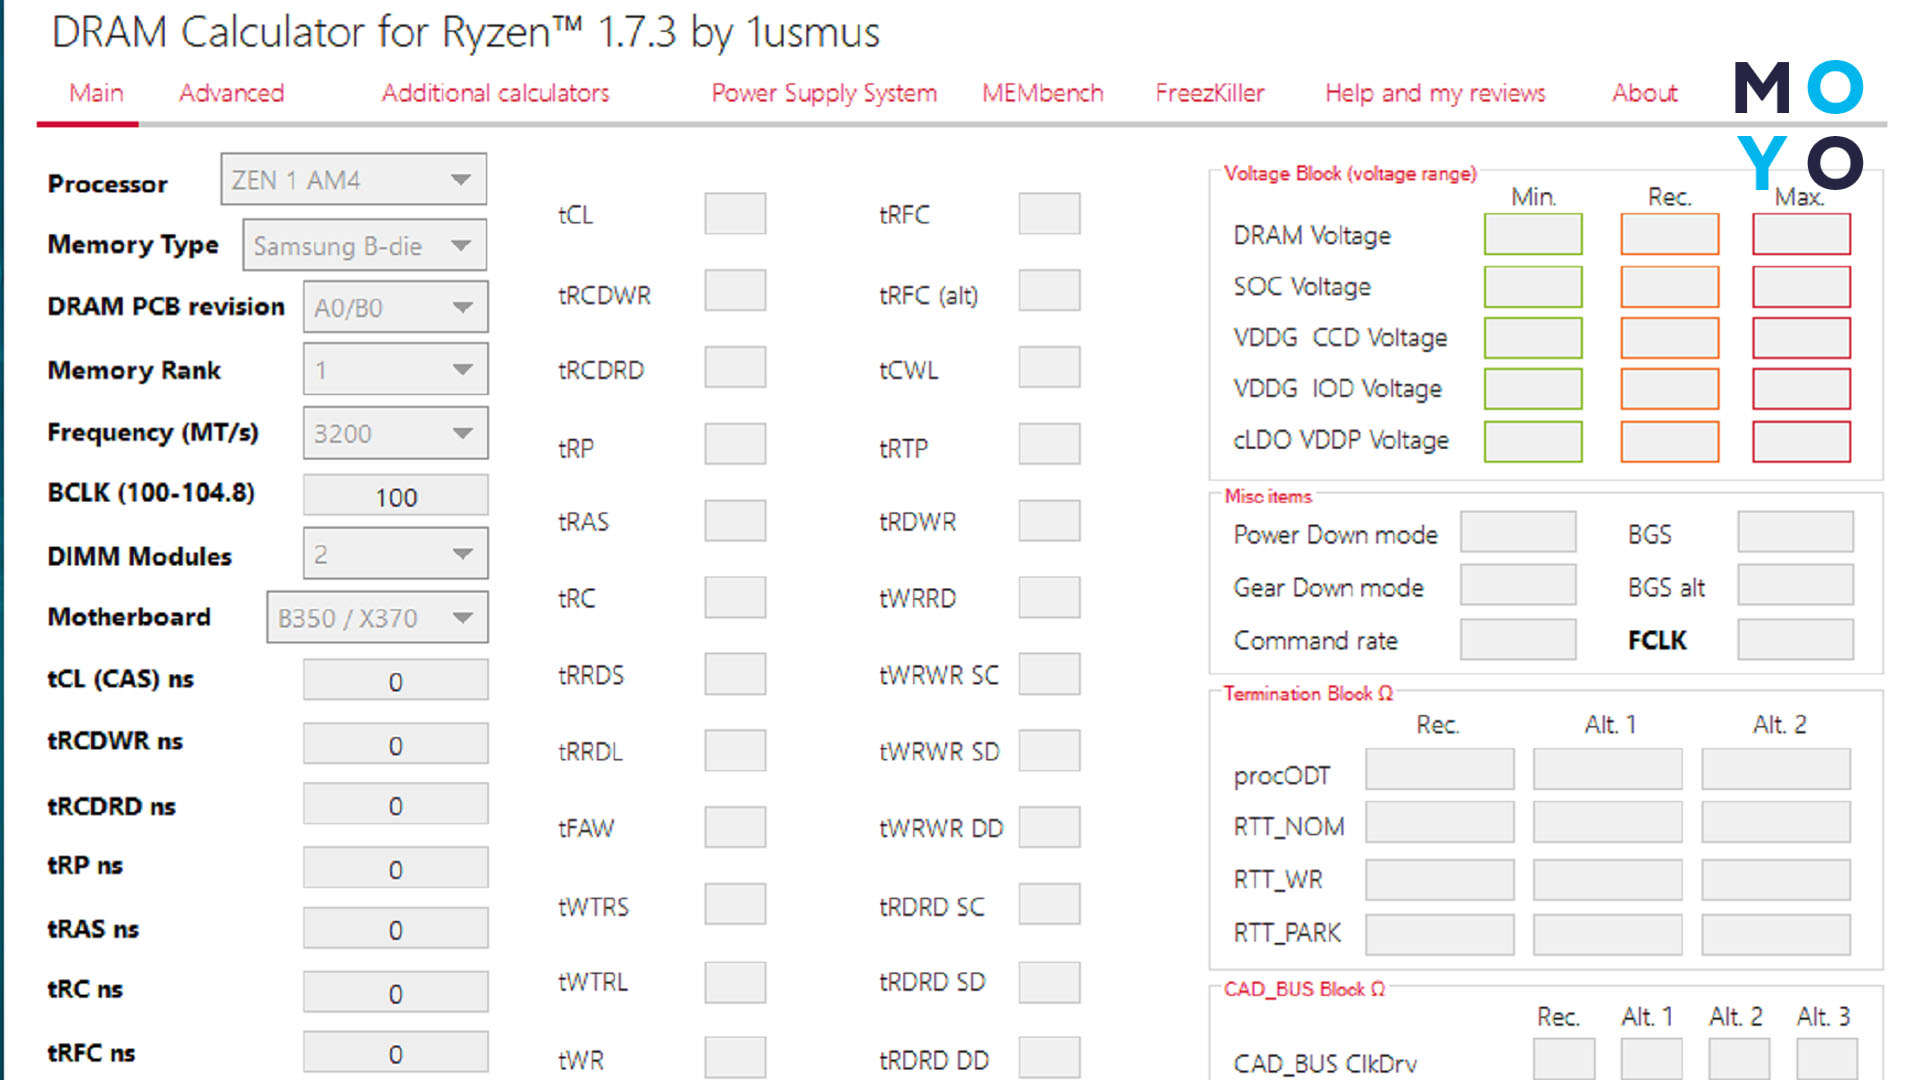The height and width of the screenshot is (1080, 1920).
Task: Expand the DRAM PCB revision dropdown
Action: 396,307
